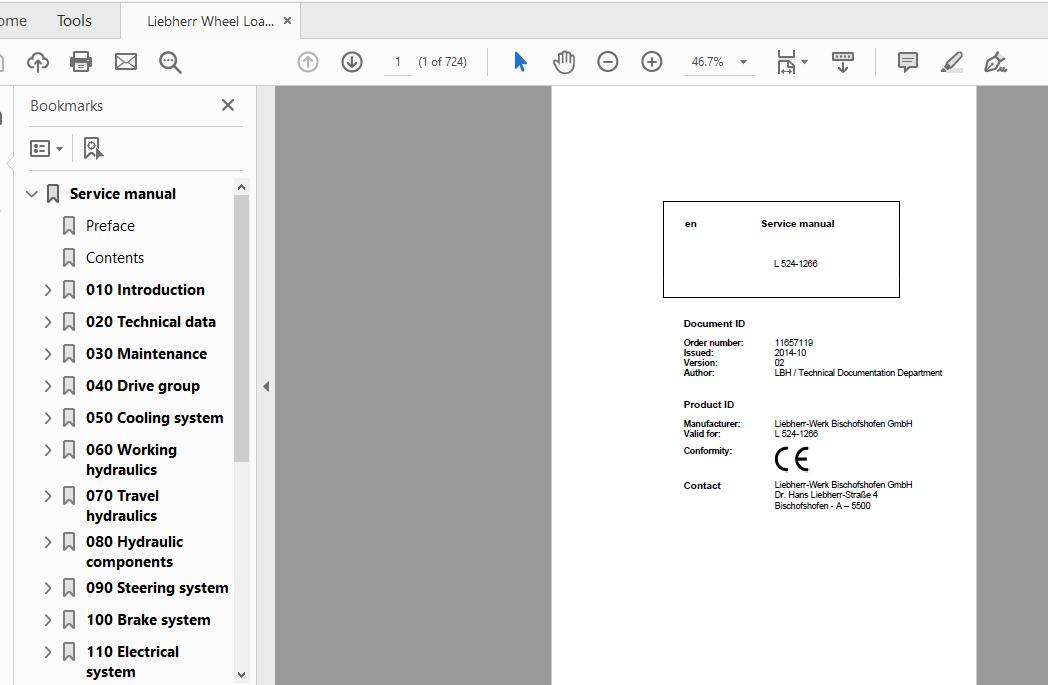Screen dimensions: 1048x685
Task: Zoom out of the page
Action: (607, 61)
